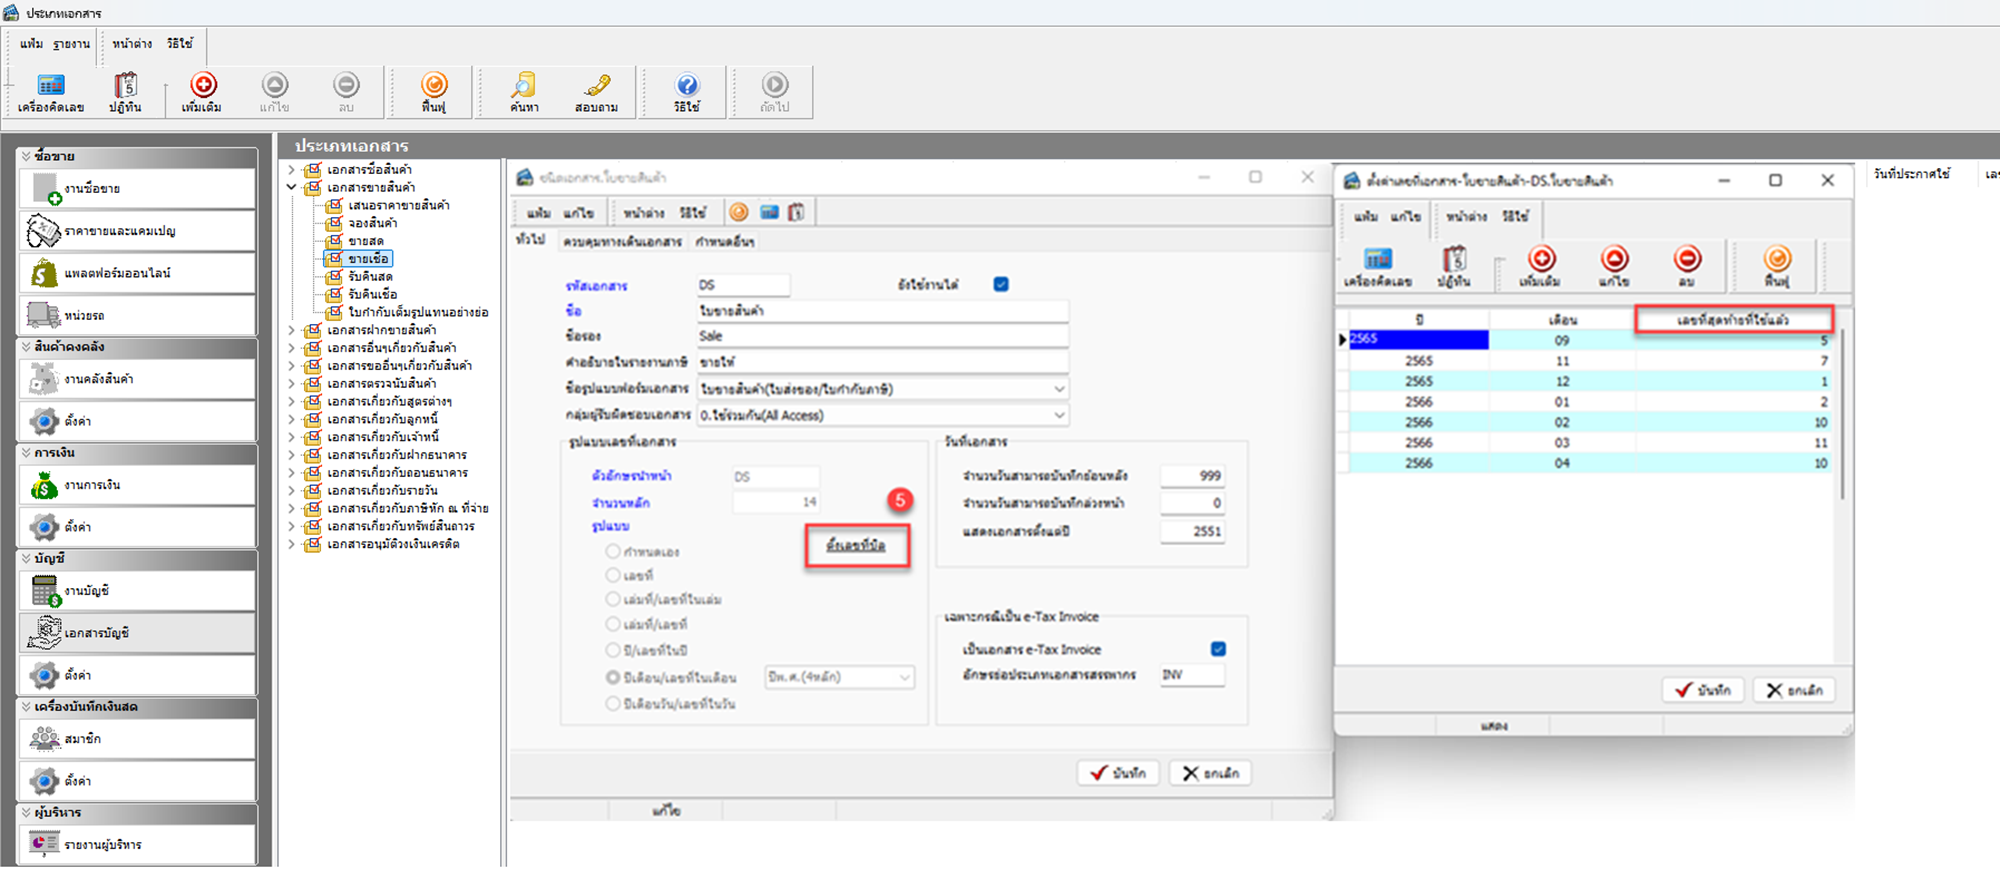The width and height of the screenshot is (2000, 869).
Task: Click save button in numbering settings window
Action: [1703, 690]
